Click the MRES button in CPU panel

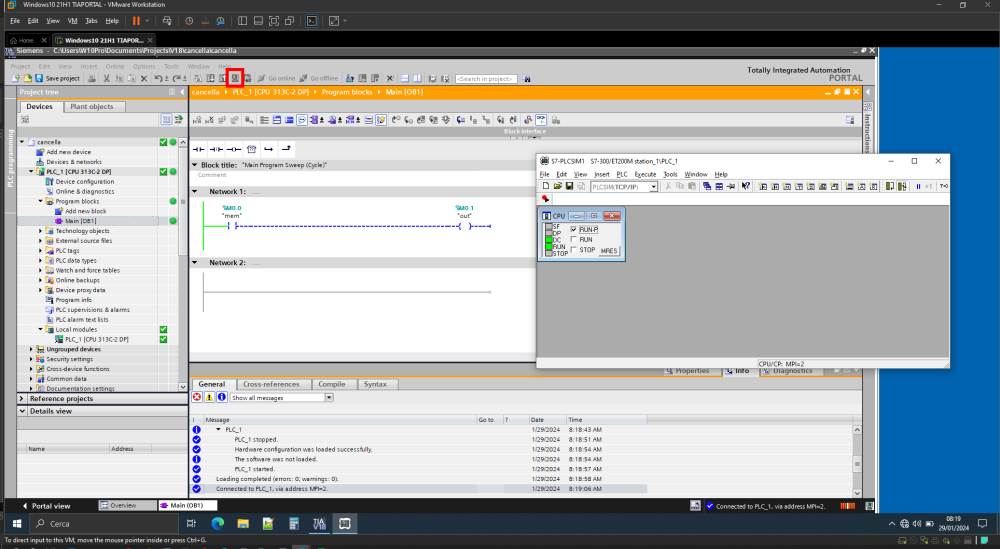[609, 251]
